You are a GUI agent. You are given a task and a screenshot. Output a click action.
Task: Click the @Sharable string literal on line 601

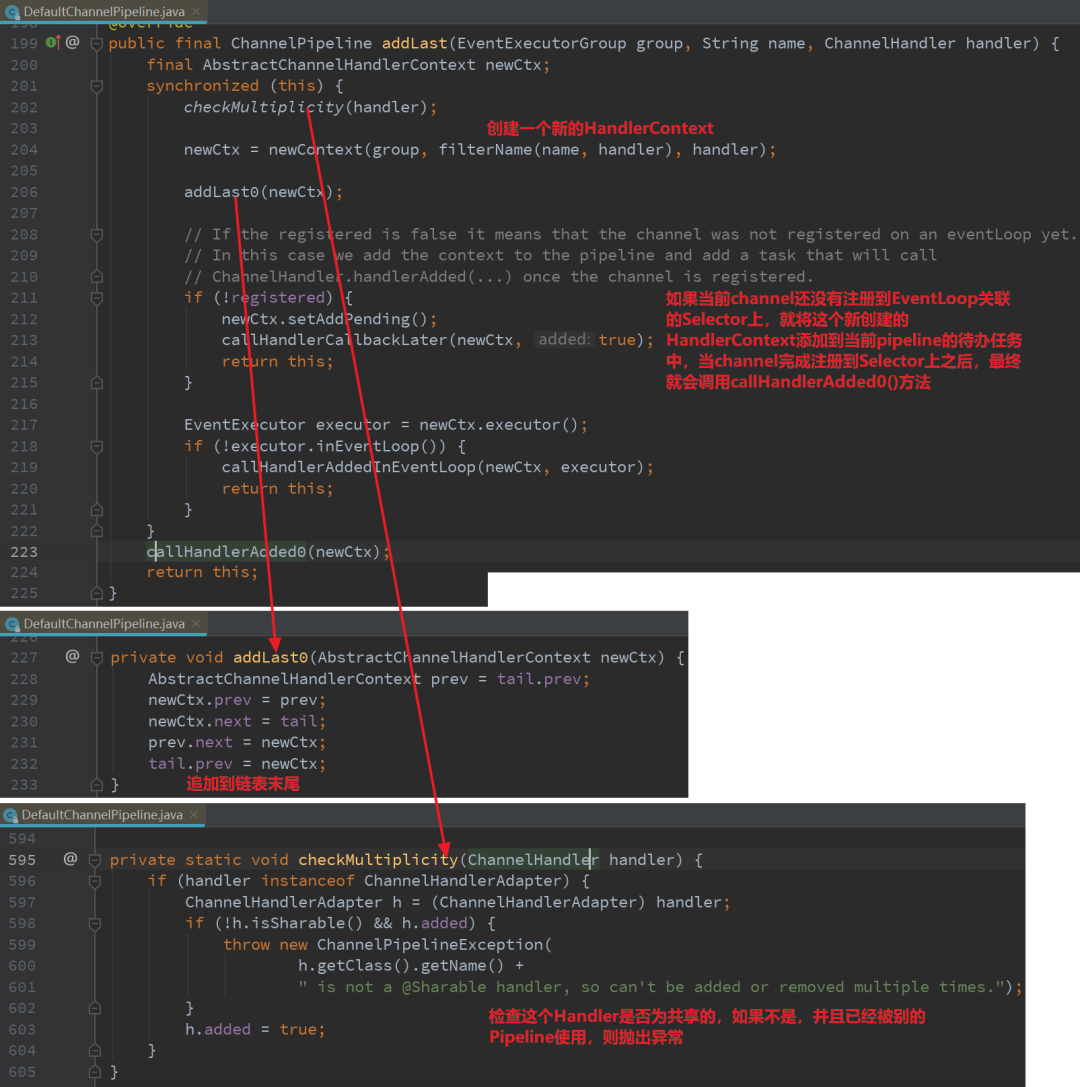pyautogui.click(x=651, y=986)
